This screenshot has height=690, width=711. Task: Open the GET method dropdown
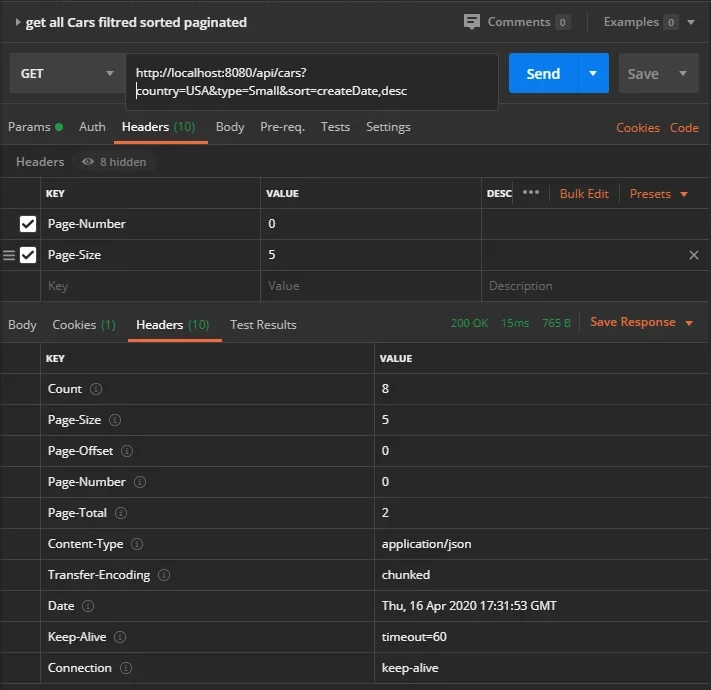tap(68, 73)
